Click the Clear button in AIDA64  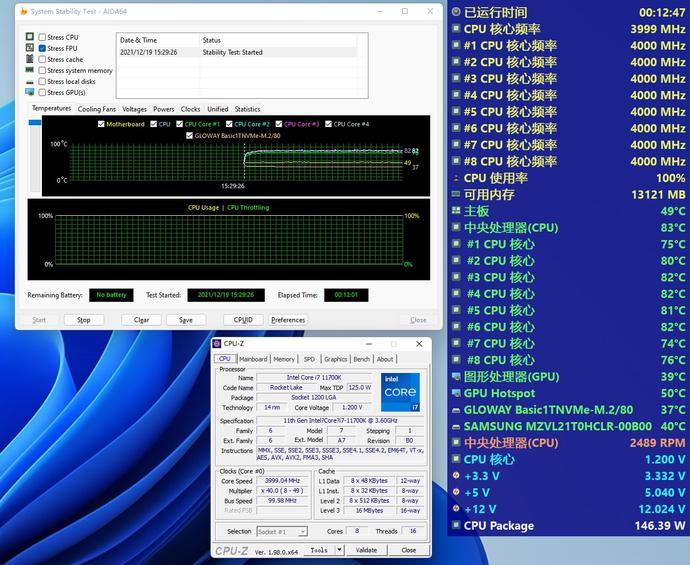141,320
